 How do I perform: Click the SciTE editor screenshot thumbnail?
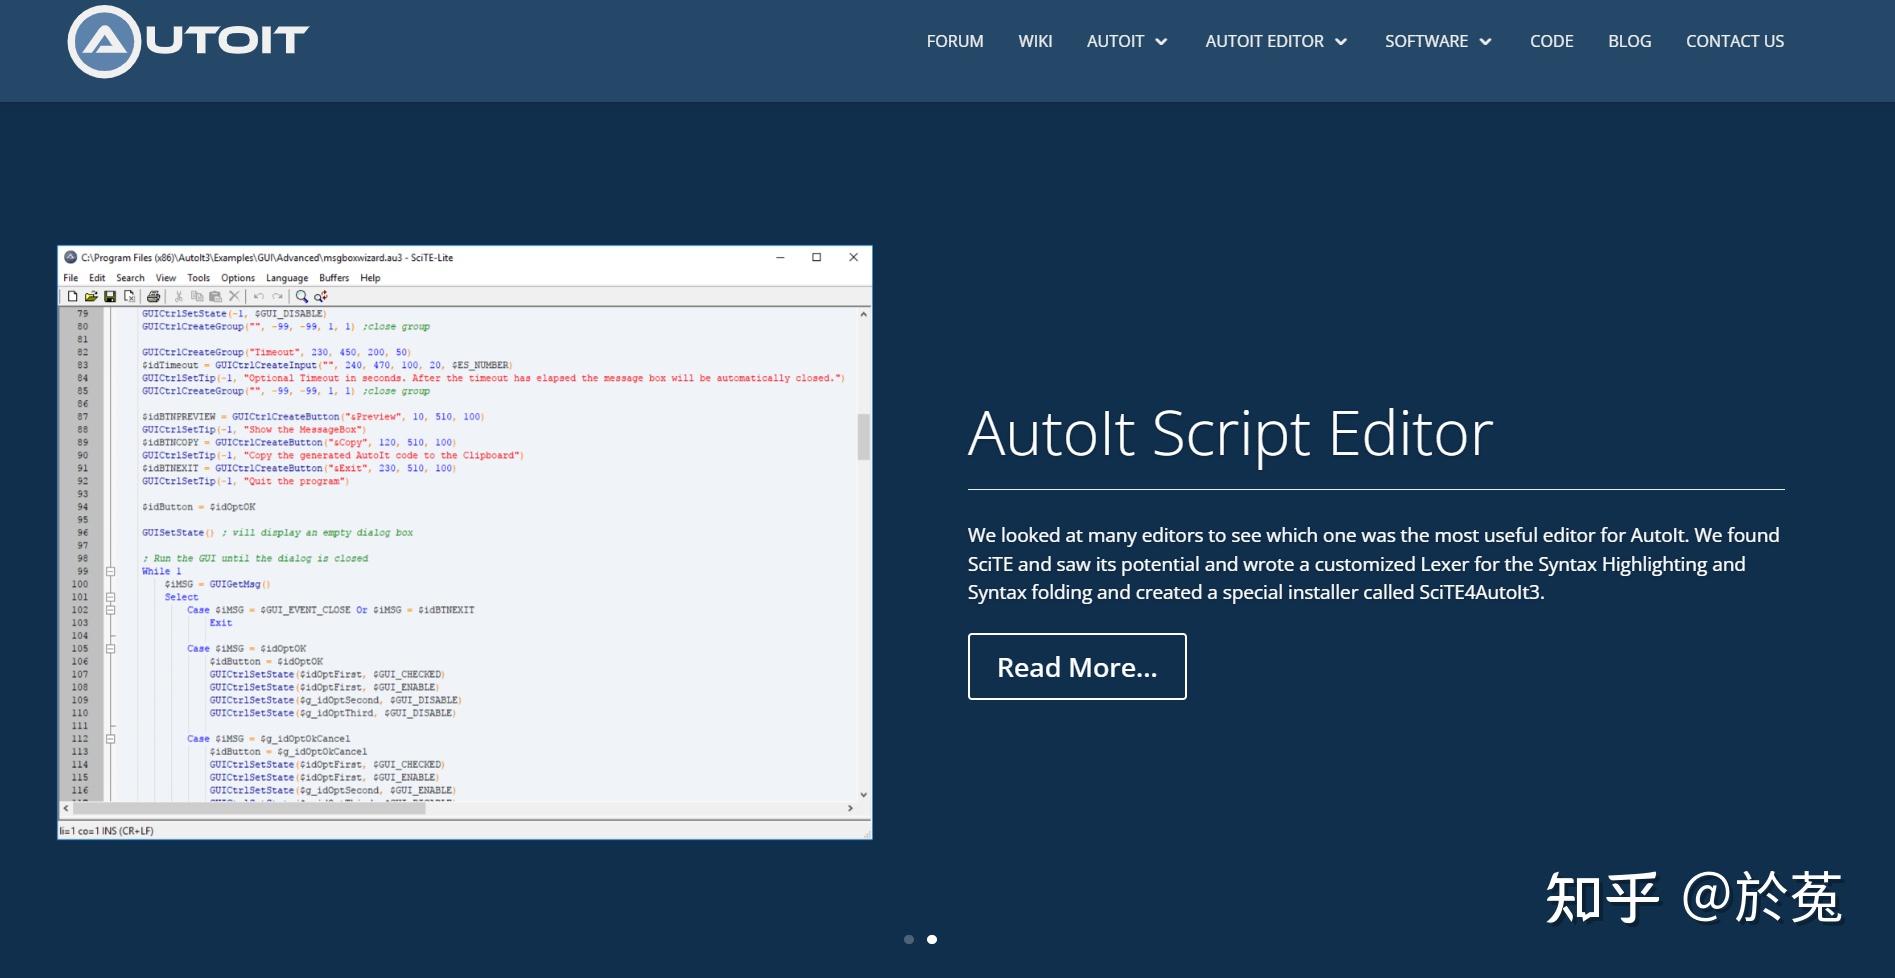(x=465, y=542)
